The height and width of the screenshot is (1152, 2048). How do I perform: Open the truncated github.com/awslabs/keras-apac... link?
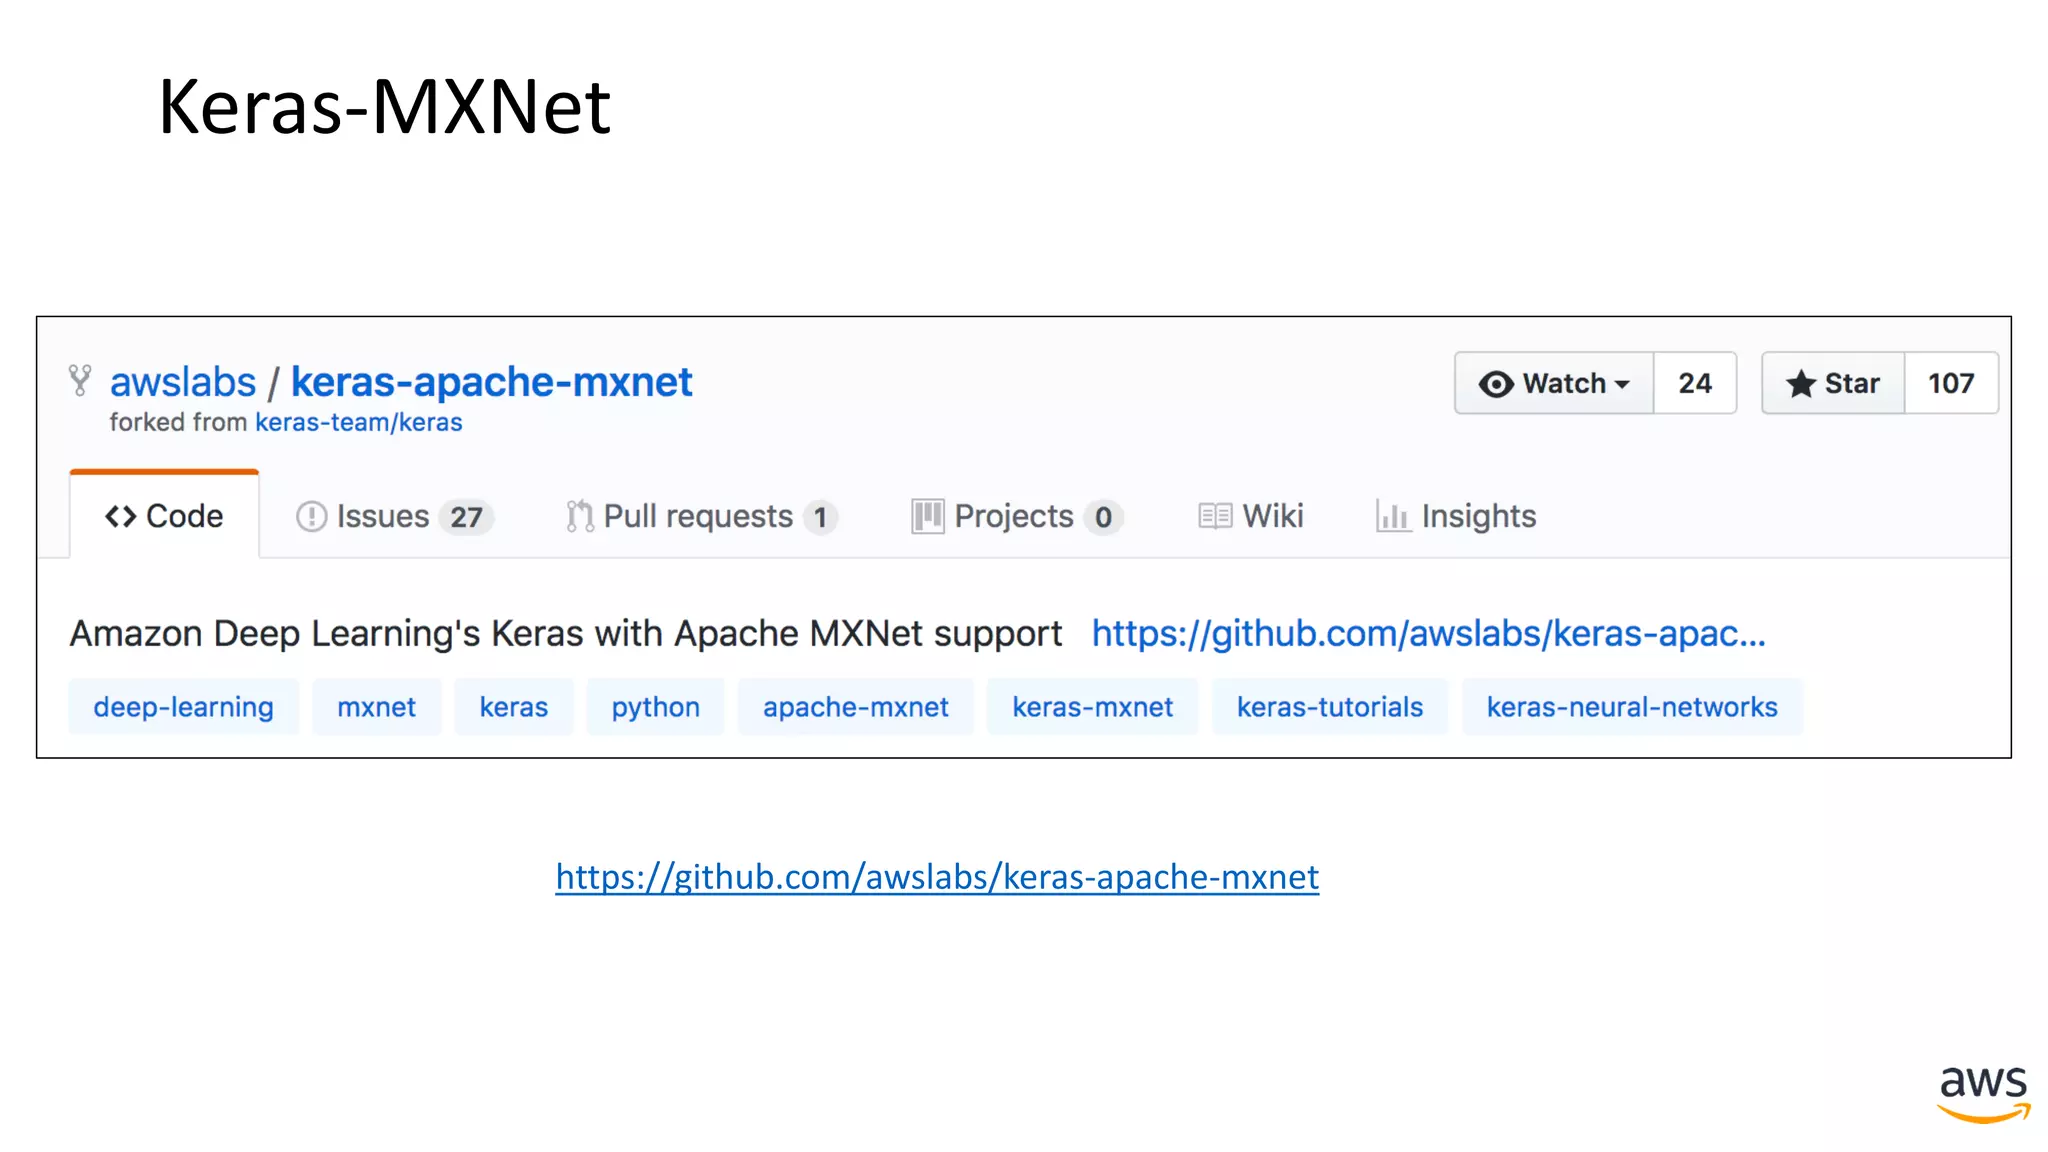(x=1428, y=633)
